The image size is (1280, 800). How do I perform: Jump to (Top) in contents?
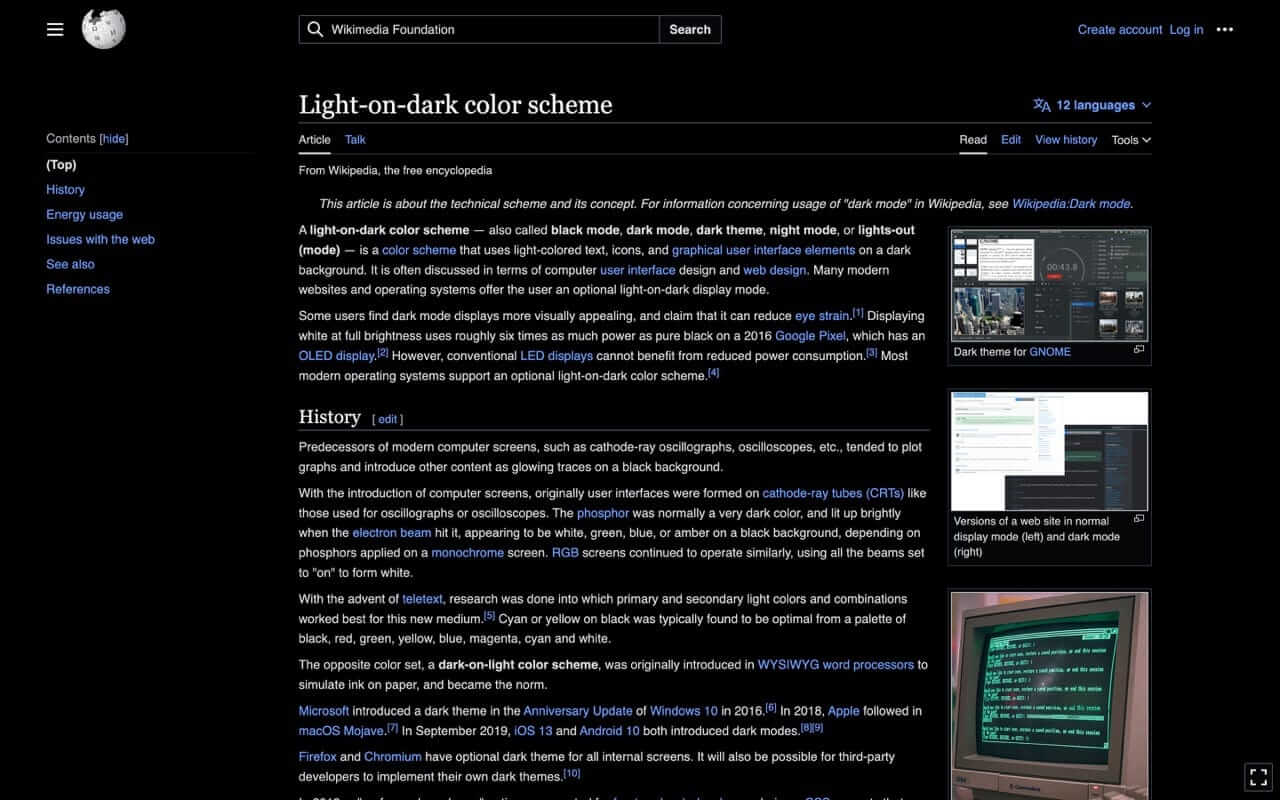[61, 165]
